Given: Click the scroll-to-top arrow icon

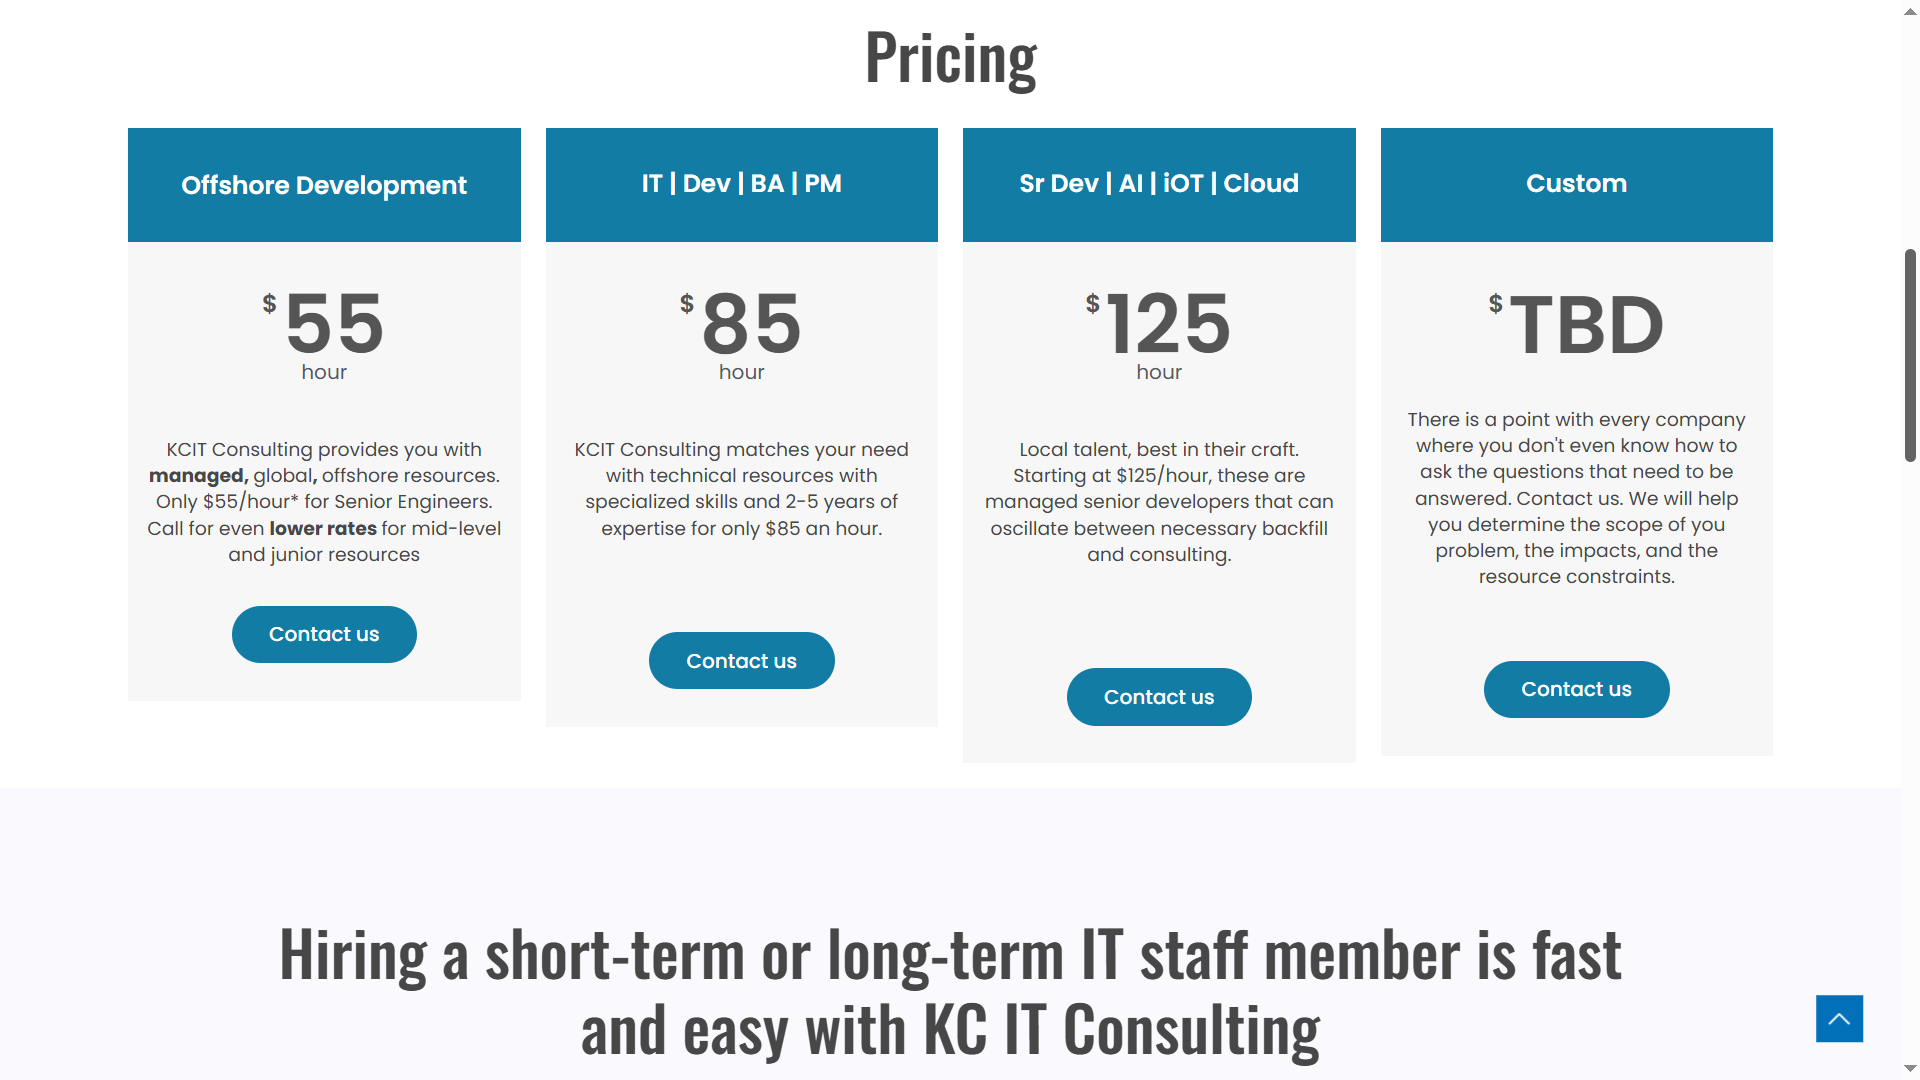Looking at the screenshot, I should coord(1839,1018).
